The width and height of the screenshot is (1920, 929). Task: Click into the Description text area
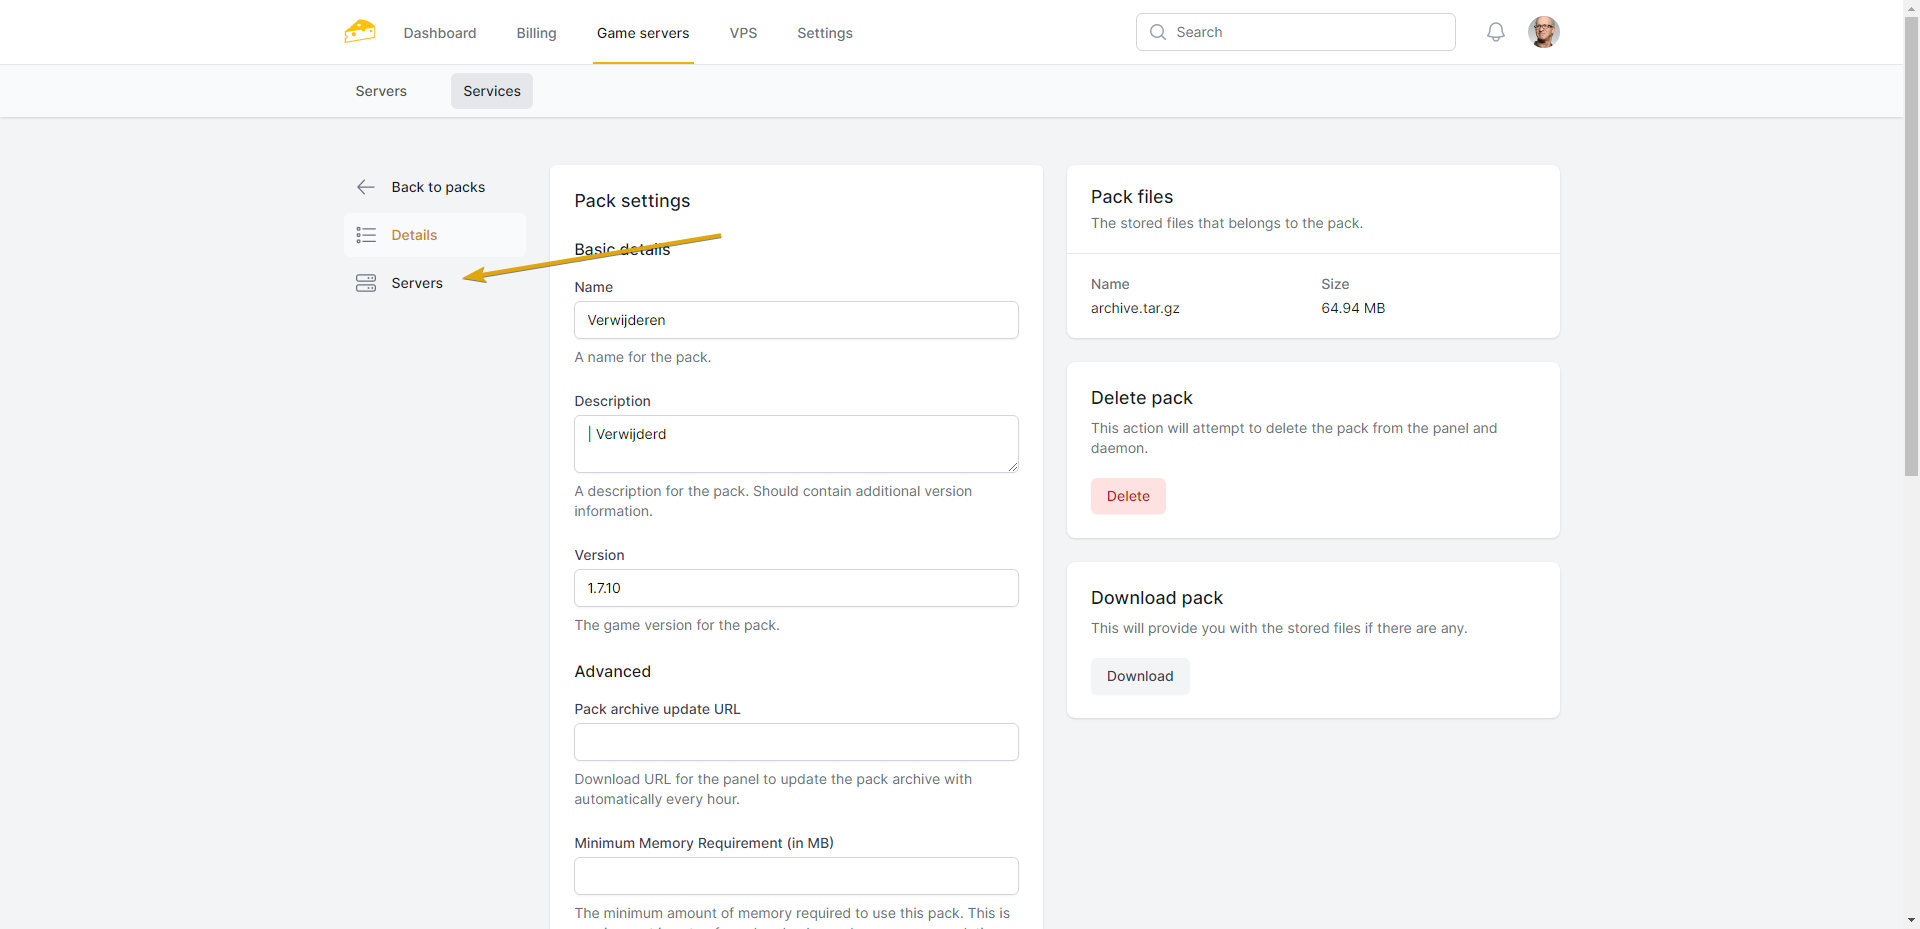click(796, 444)
